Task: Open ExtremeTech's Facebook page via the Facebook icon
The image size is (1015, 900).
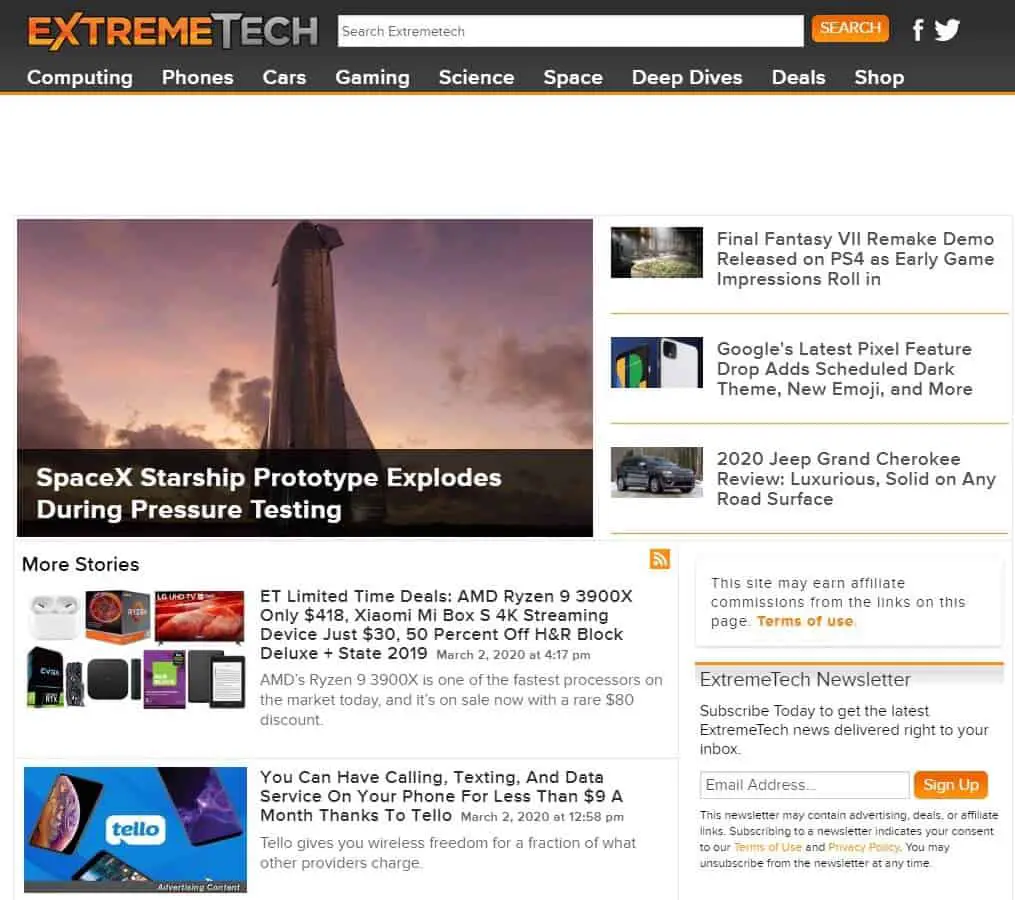Action: pos(917,29)
